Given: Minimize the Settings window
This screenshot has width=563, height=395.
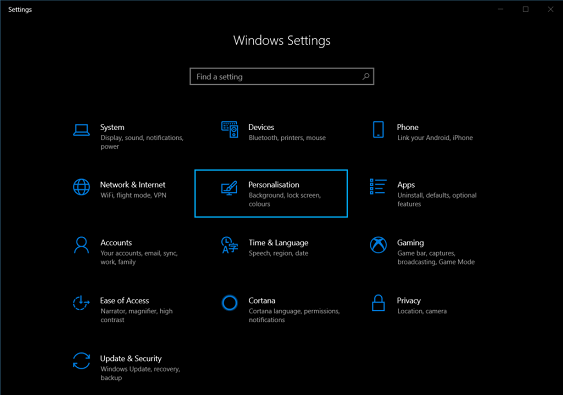Looking at the screenshot, I should pyautogui.click(x=501, y=9).
